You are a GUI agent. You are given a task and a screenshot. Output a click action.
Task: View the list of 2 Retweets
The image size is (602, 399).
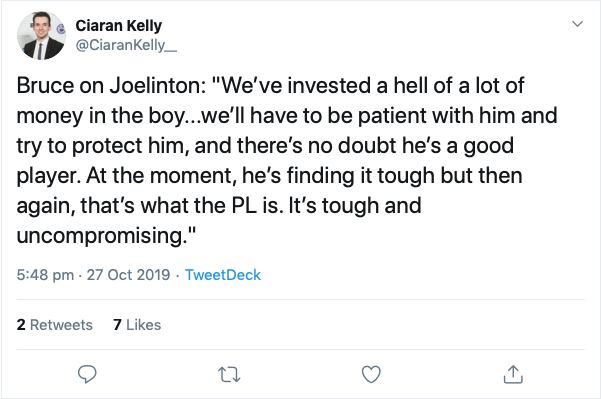[55, 325]
